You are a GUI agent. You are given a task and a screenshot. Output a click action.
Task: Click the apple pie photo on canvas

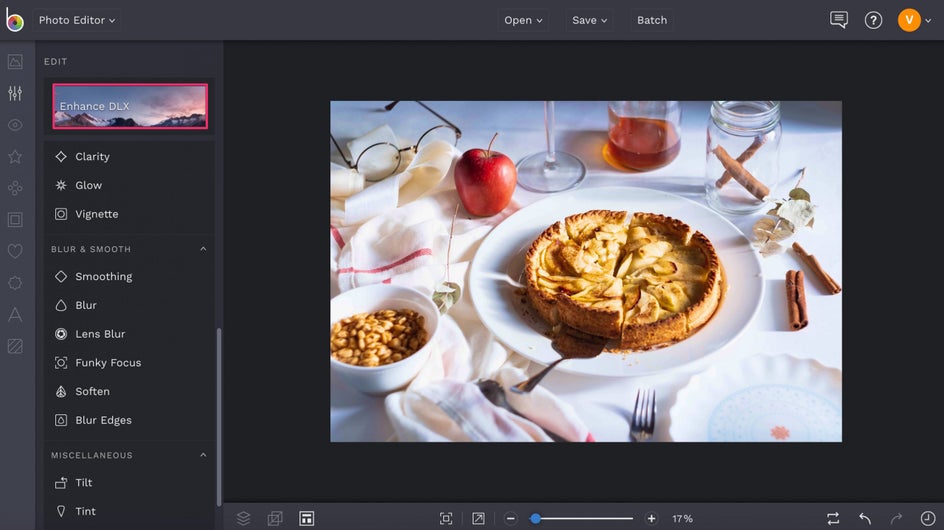click(x=586, y=271)
